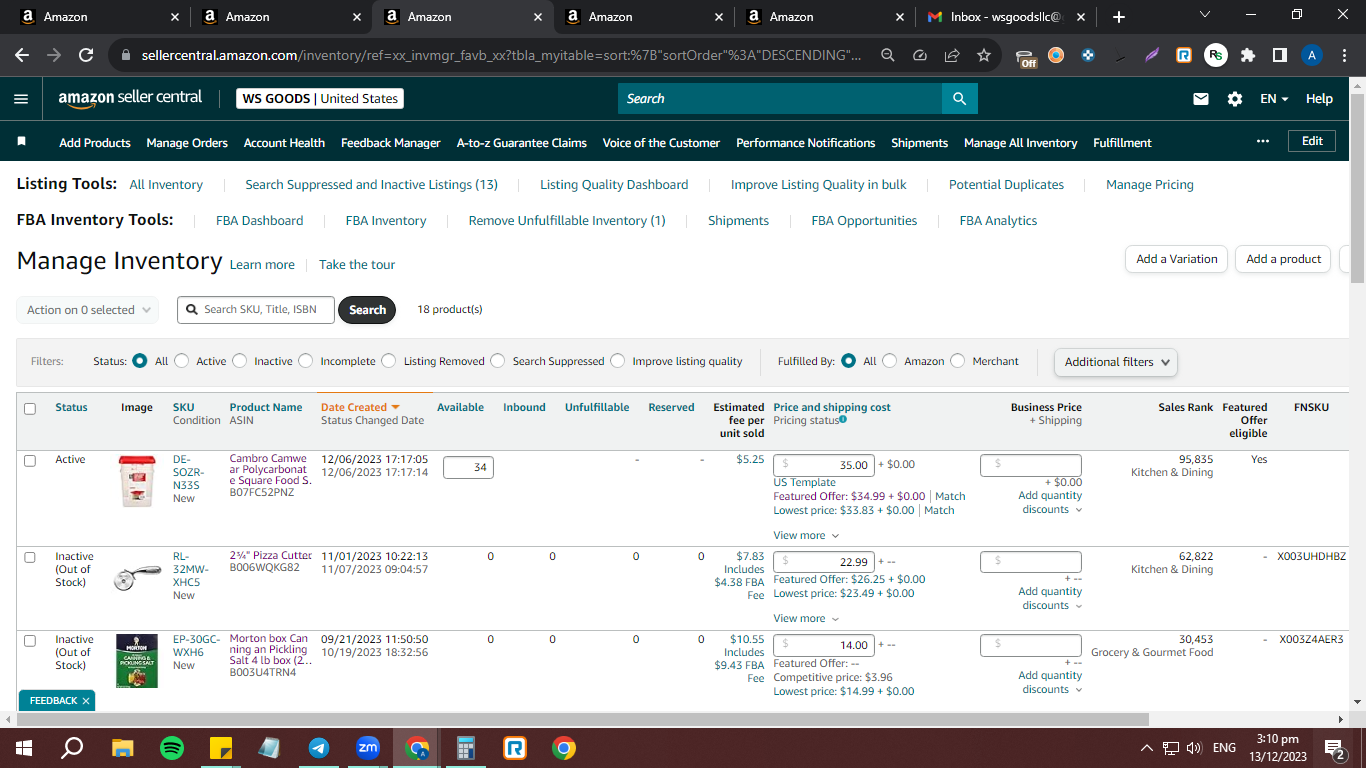Check the Pizza Cutter row checkbox
Viewport: 1366px width, 768px height.
[30, 557]
